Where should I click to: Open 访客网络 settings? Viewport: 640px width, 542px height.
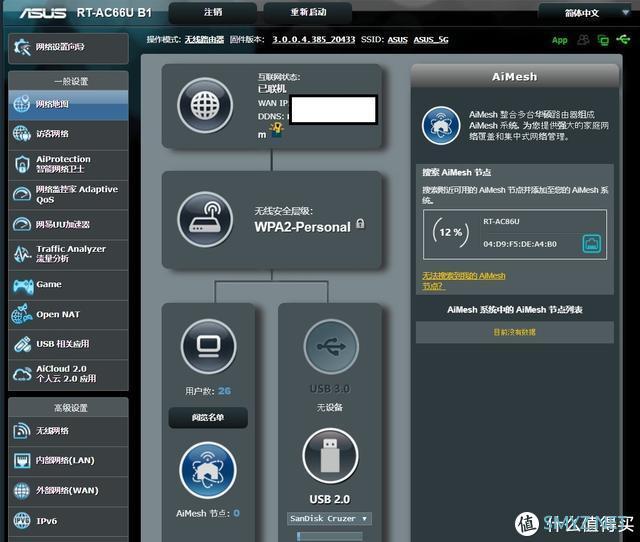point(68,134)
